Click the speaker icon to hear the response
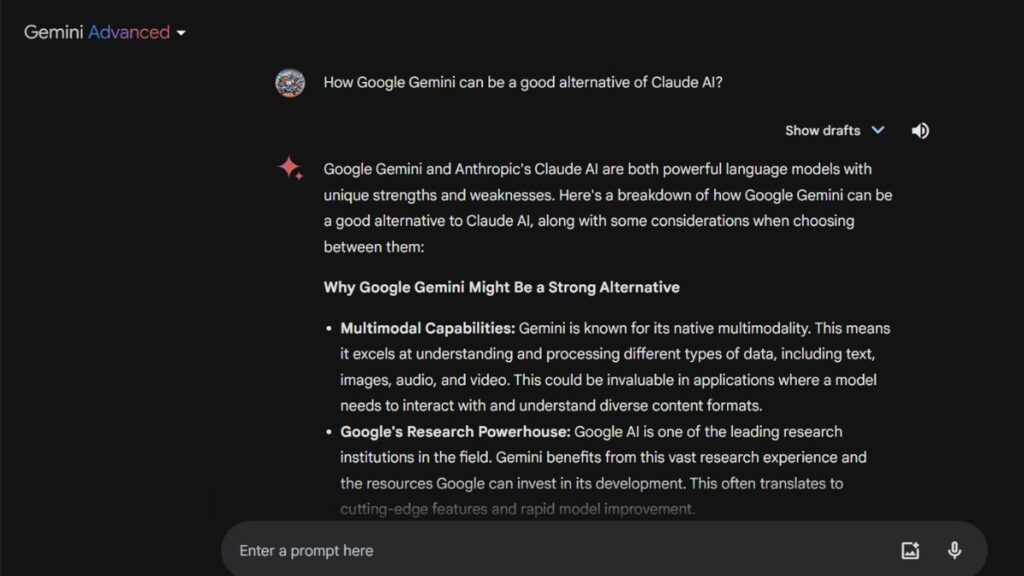 (x=920, y=130)
